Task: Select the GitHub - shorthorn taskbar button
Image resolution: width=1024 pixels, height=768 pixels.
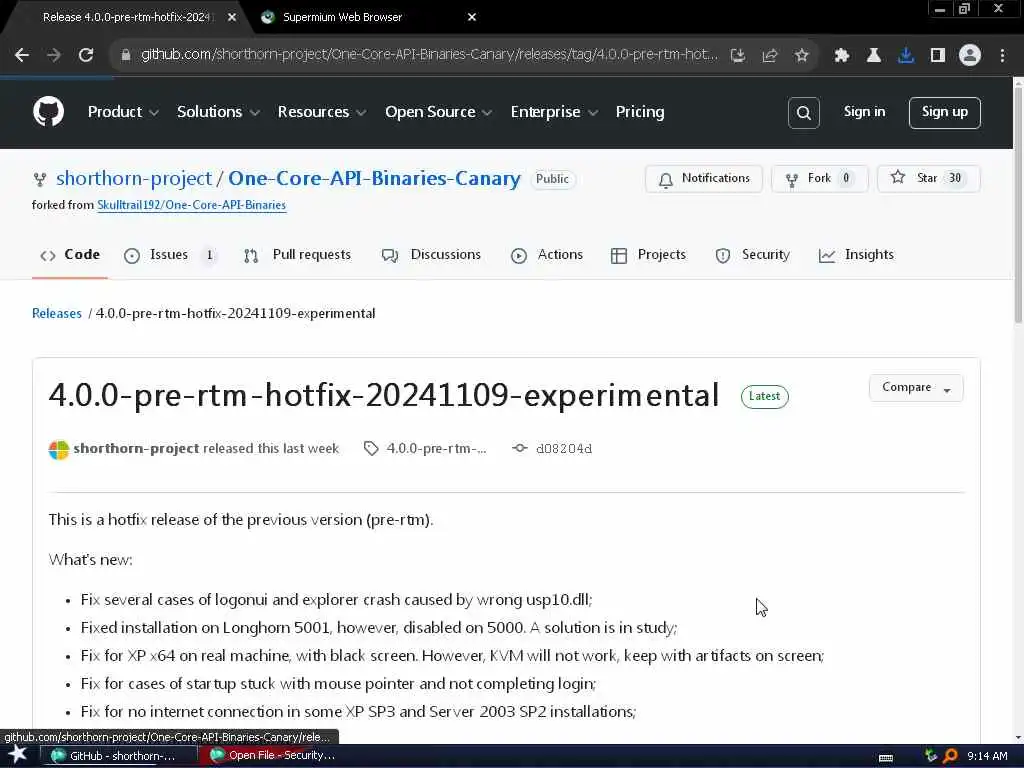Action: click(x=119, y=756)
